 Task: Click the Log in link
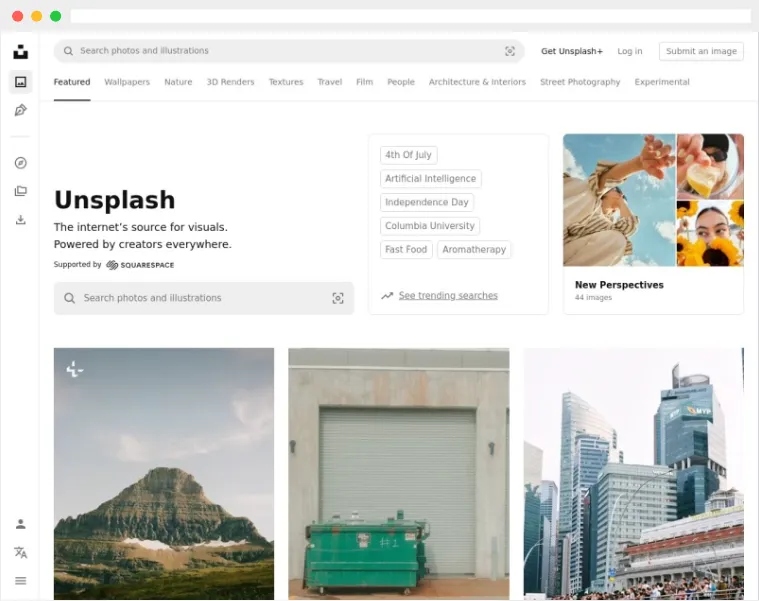(630, 51)
